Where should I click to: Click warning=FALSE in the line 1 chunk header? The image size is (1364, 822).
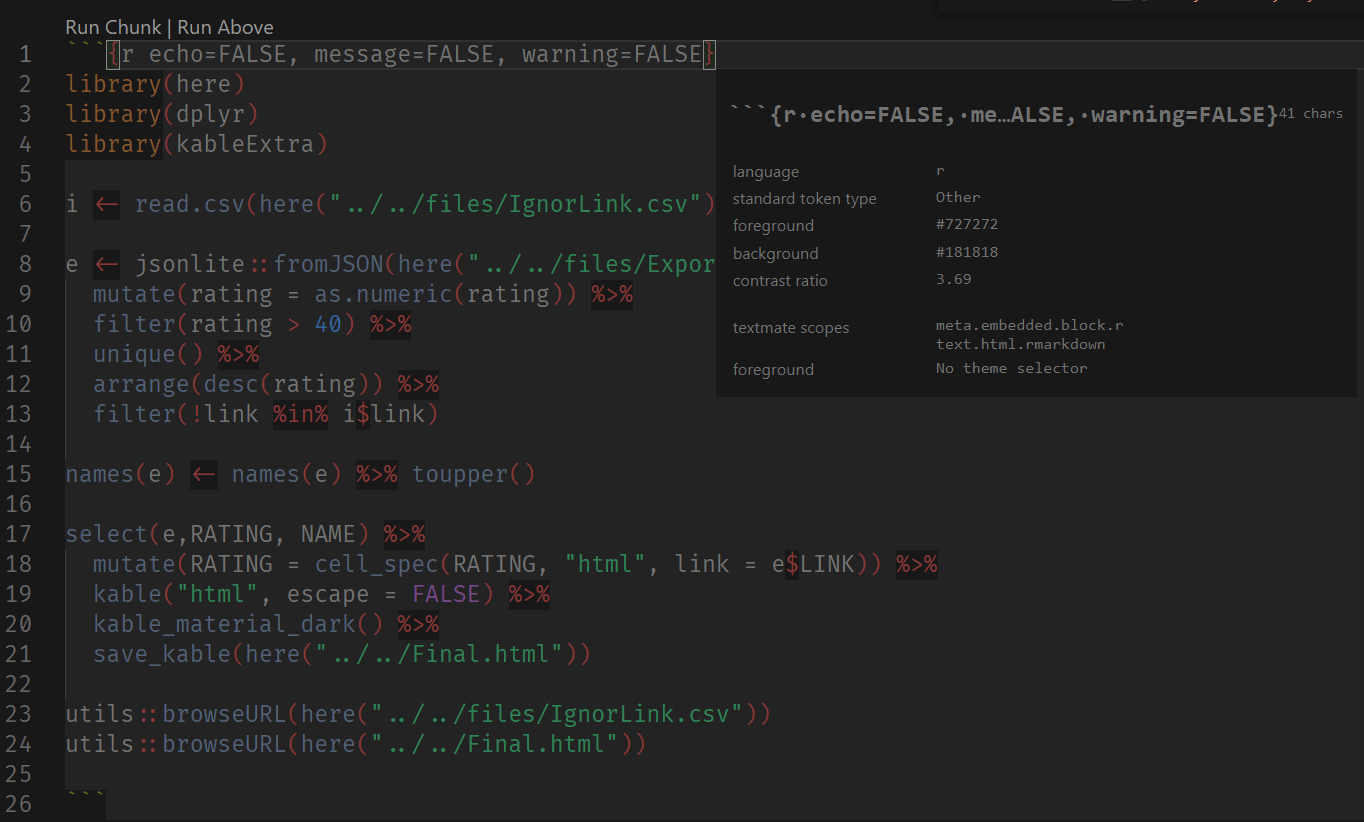(612, 54)
